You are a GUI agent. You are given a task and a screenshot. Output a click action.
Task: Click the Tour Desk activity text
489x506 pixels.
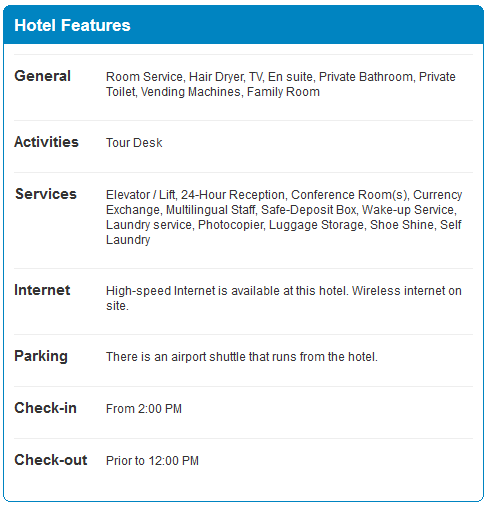(134, 143)
